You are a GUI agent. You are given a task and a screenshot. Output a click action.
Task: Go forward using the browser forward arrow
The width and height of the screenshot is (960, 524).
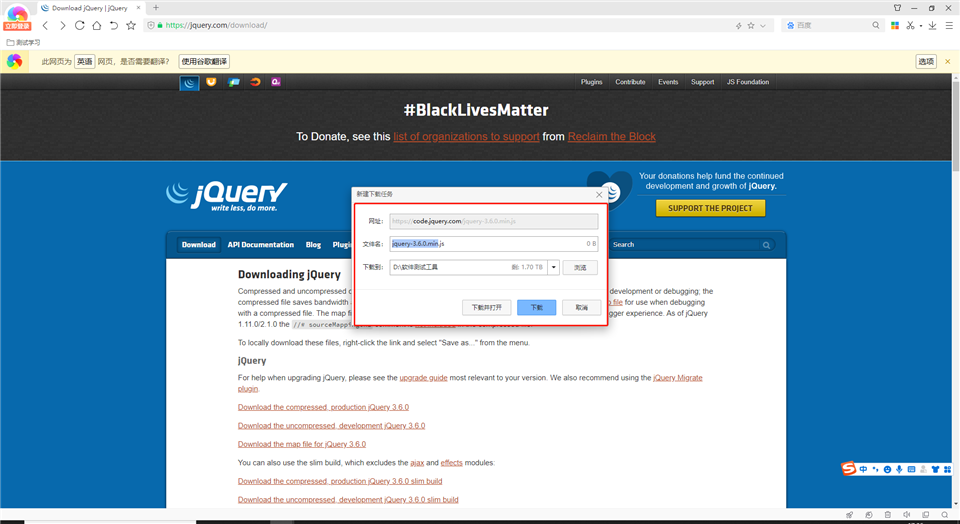coord(62,25)
